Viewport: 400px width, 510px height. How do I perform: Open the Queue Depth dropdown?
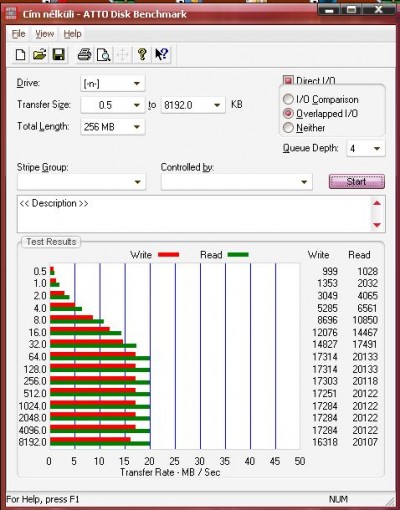pyautogui.click(x=366, y=148)
